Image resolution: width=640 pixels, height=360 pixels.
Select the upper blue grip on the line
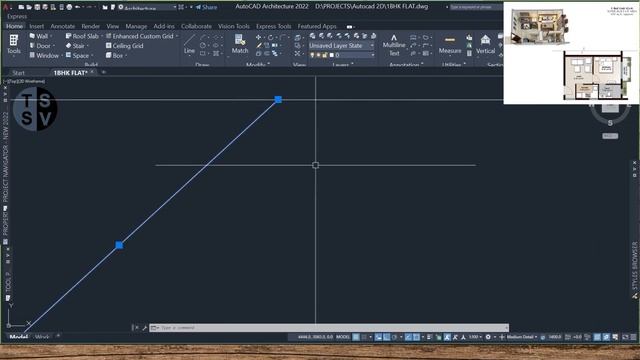(278, 99)
